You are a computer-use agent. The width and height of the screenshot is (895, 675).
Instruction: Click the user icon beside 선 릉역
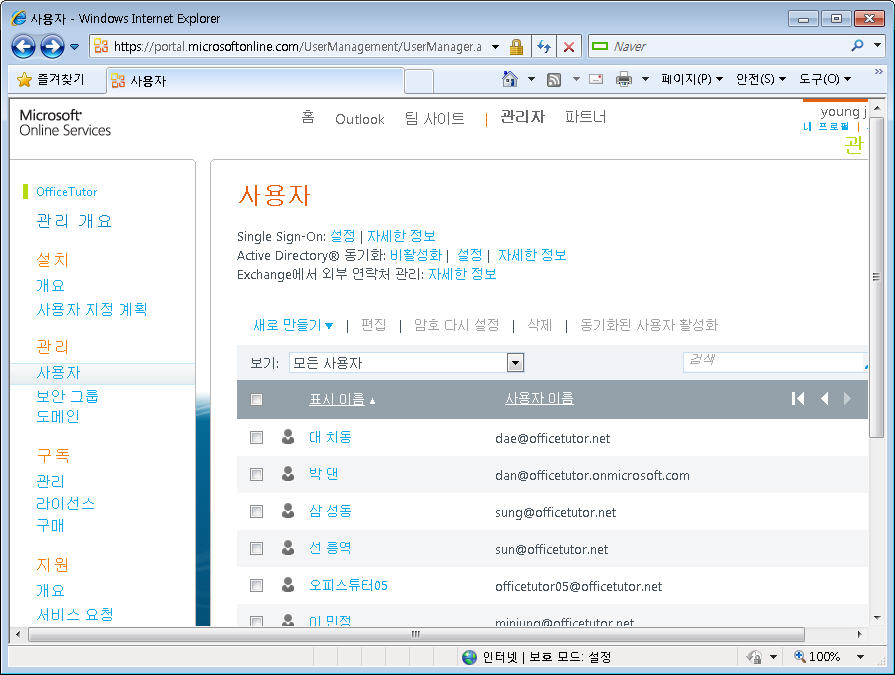click(x=288, y=548)
